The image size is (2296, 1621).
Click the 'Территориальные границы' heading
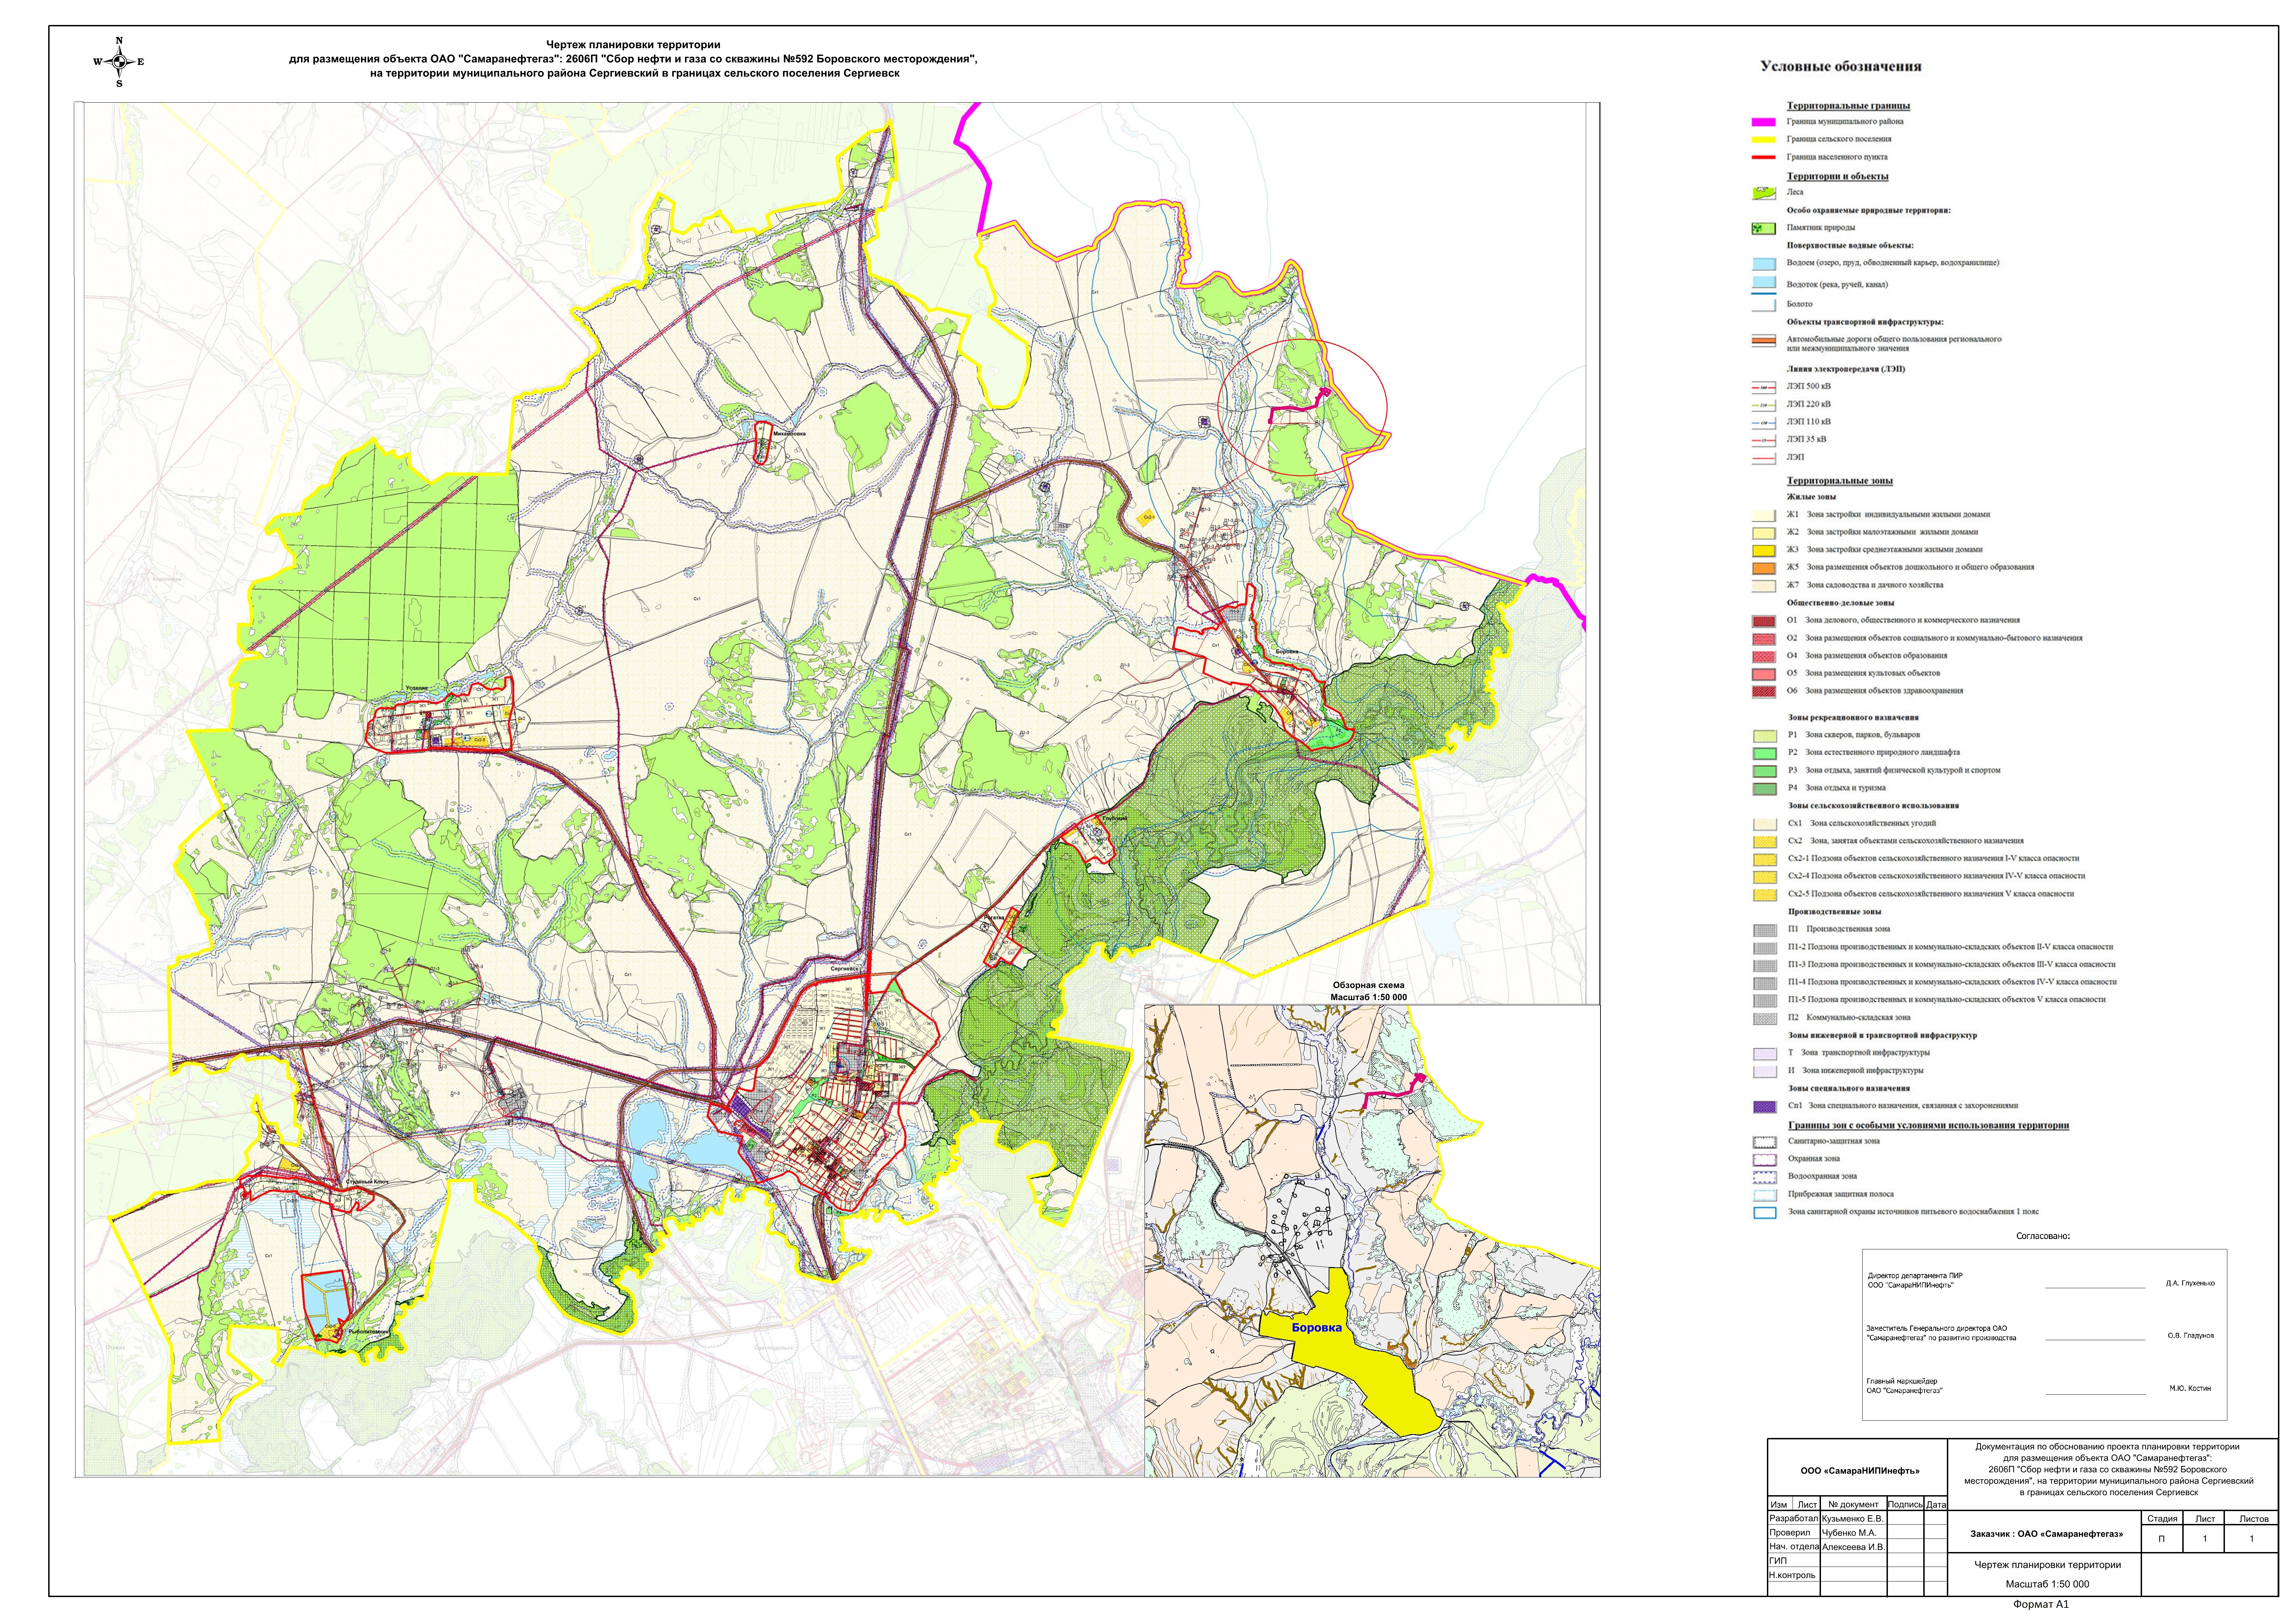tap(1848, 106)
